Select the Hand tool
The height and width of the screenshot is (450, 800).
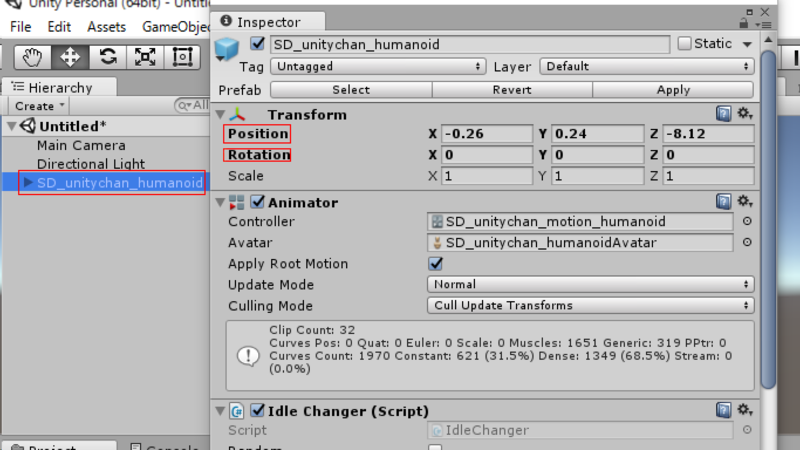33,57
